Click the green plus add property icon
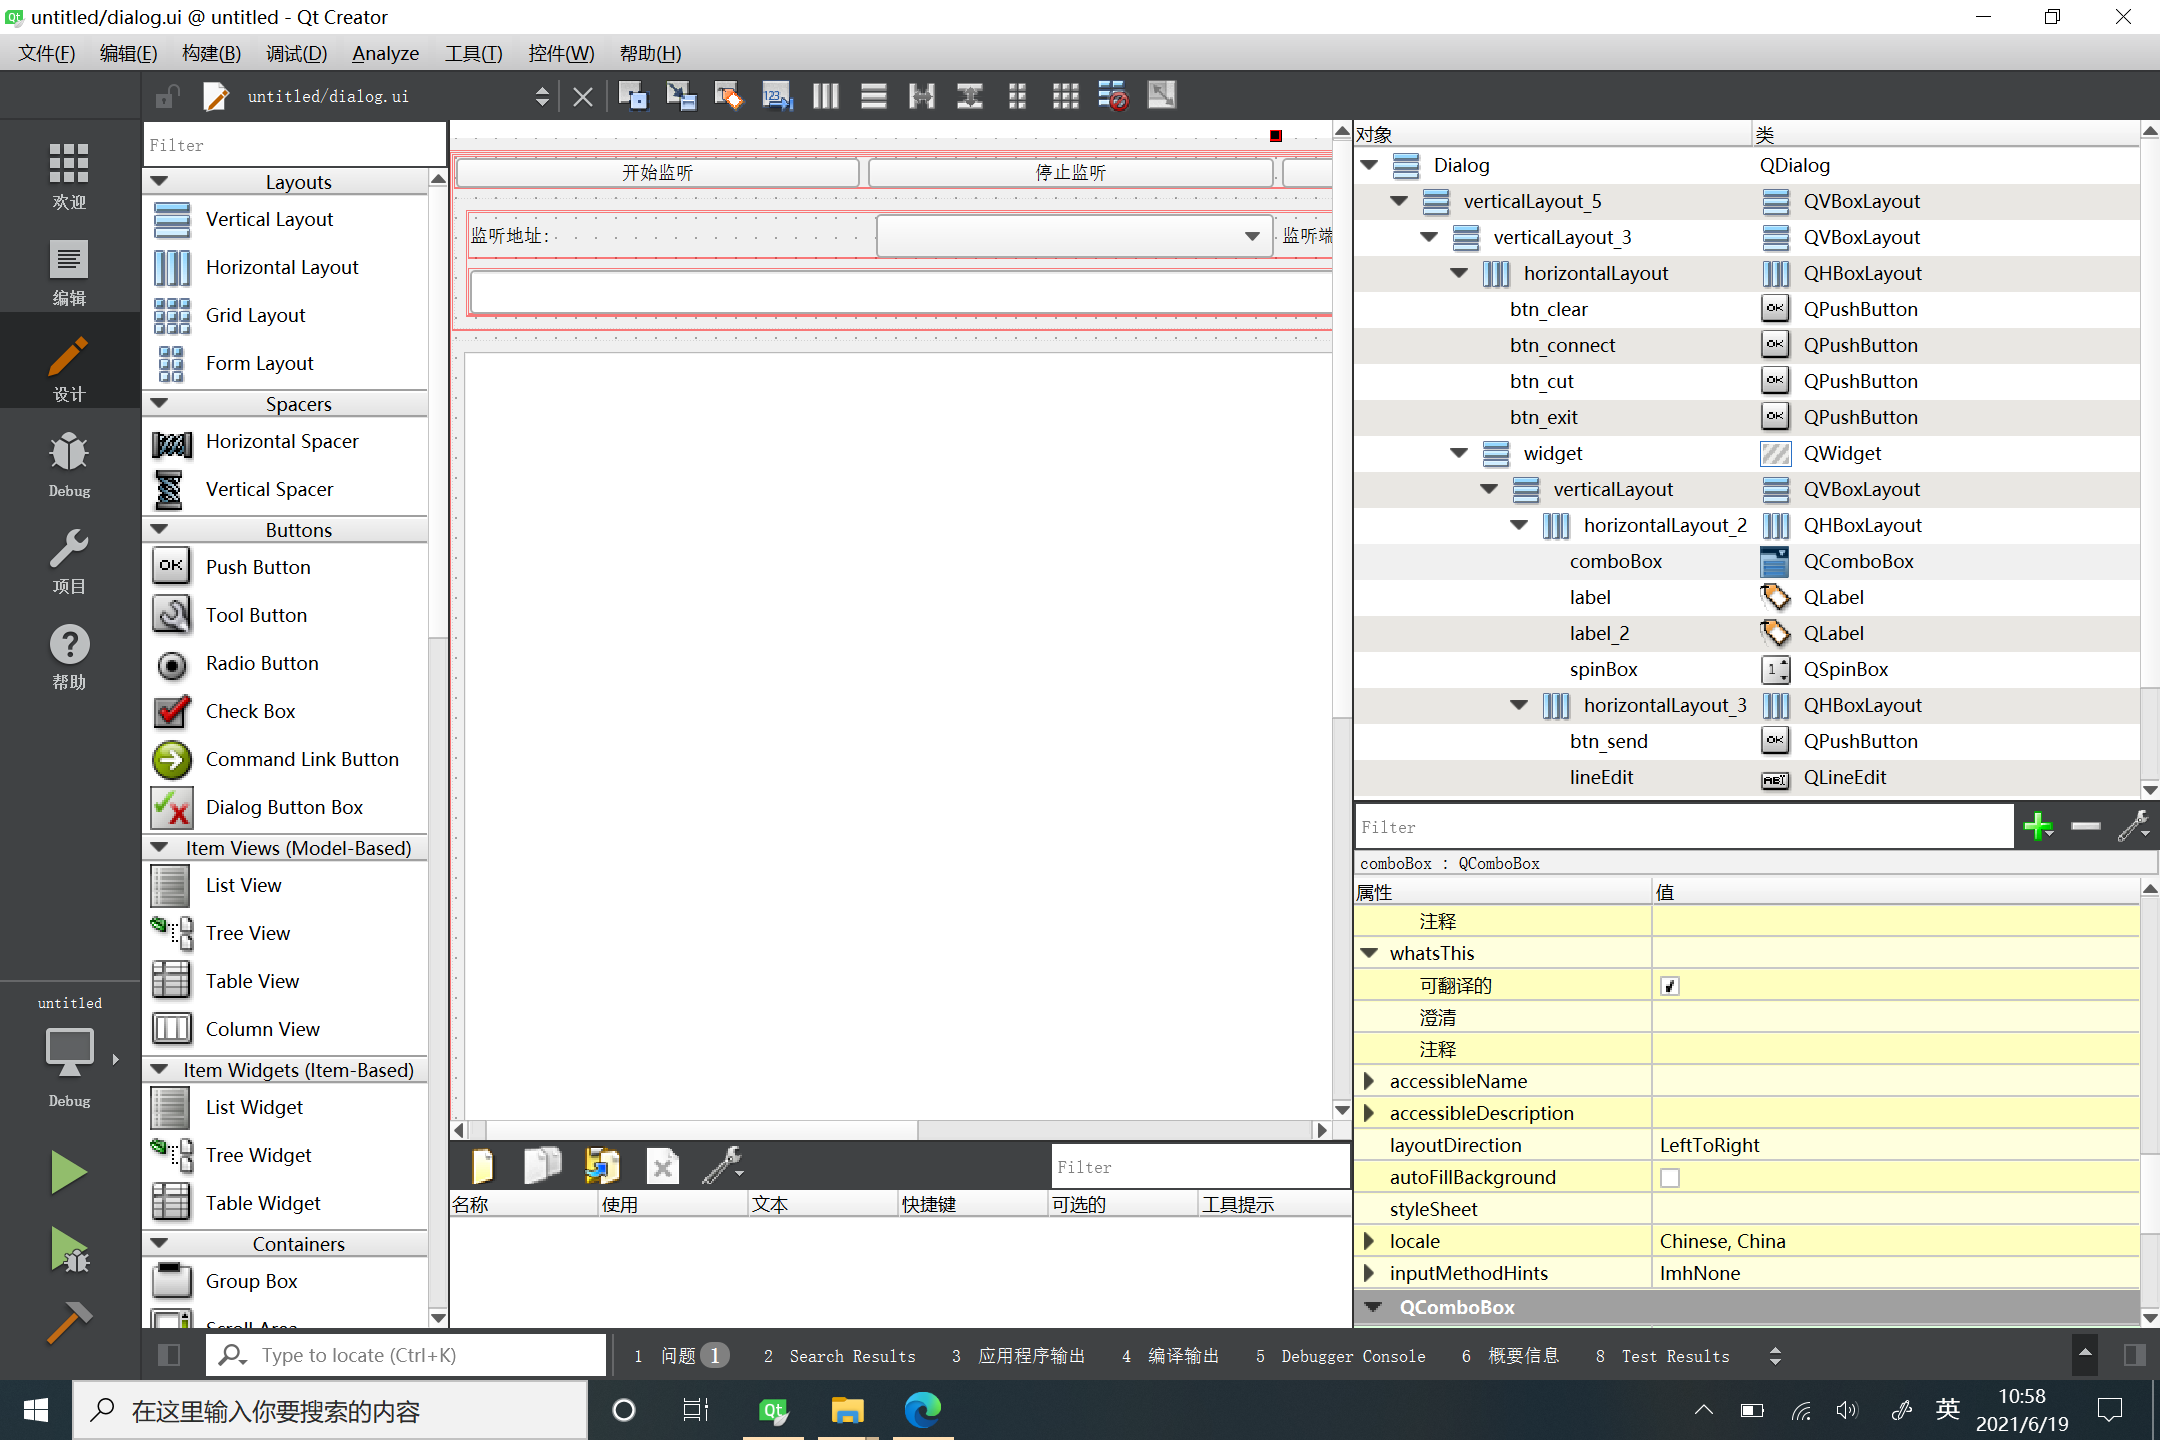This screenshot has width=2160, height=1440. coord(2037,827)
